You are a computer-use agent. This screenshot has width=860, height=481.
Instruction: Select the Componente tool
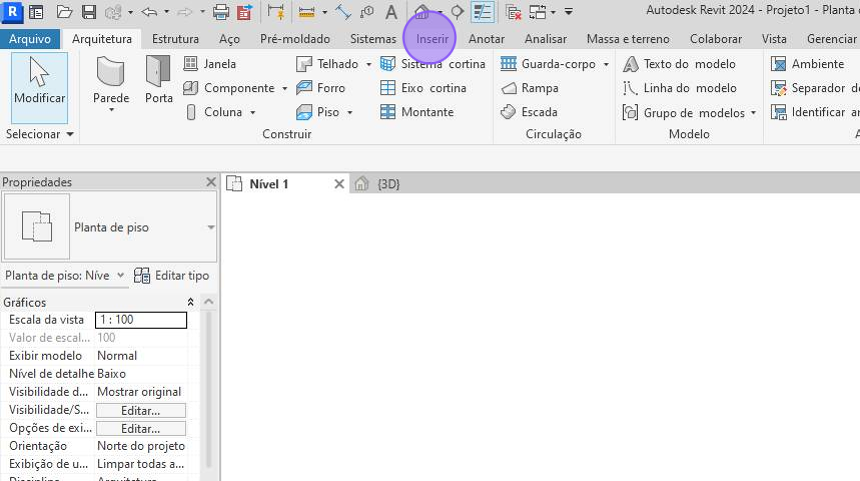[x=229, y=88]
